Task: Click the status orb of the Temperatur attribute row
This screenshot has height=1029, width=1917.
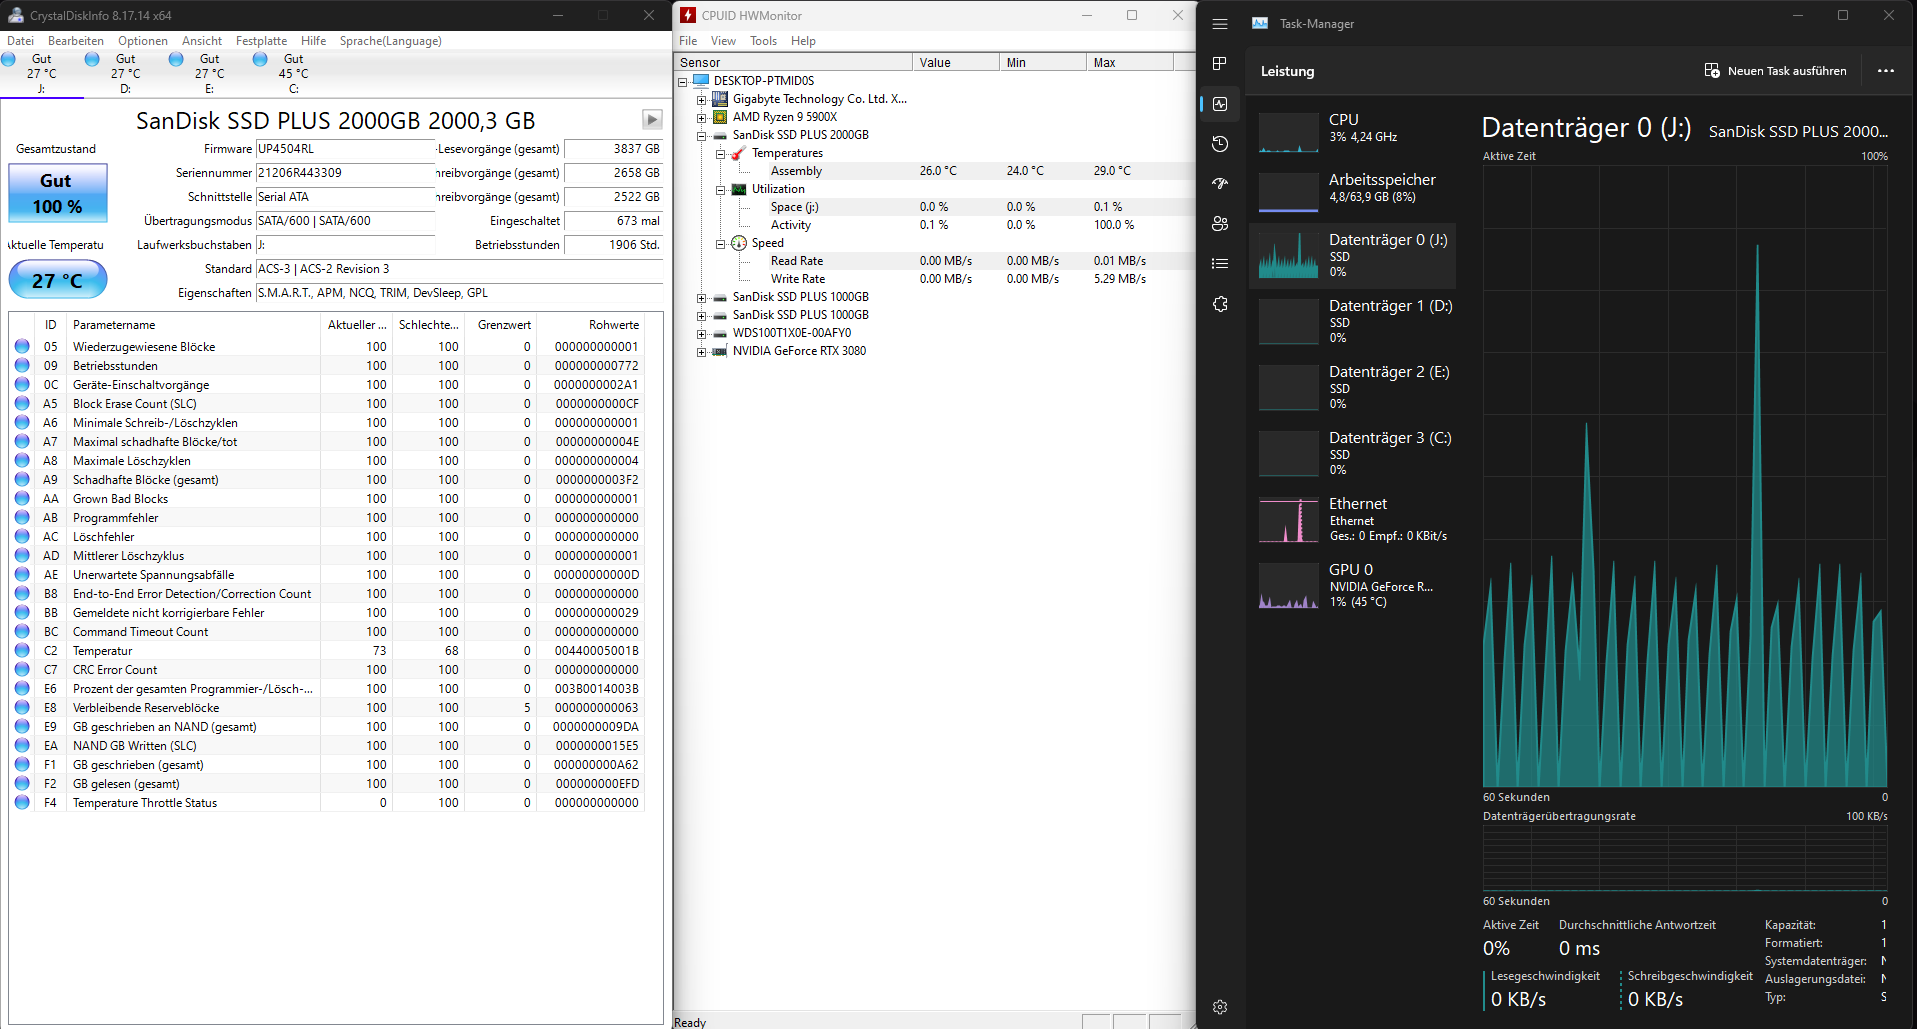Action: [x=22, y=651]
